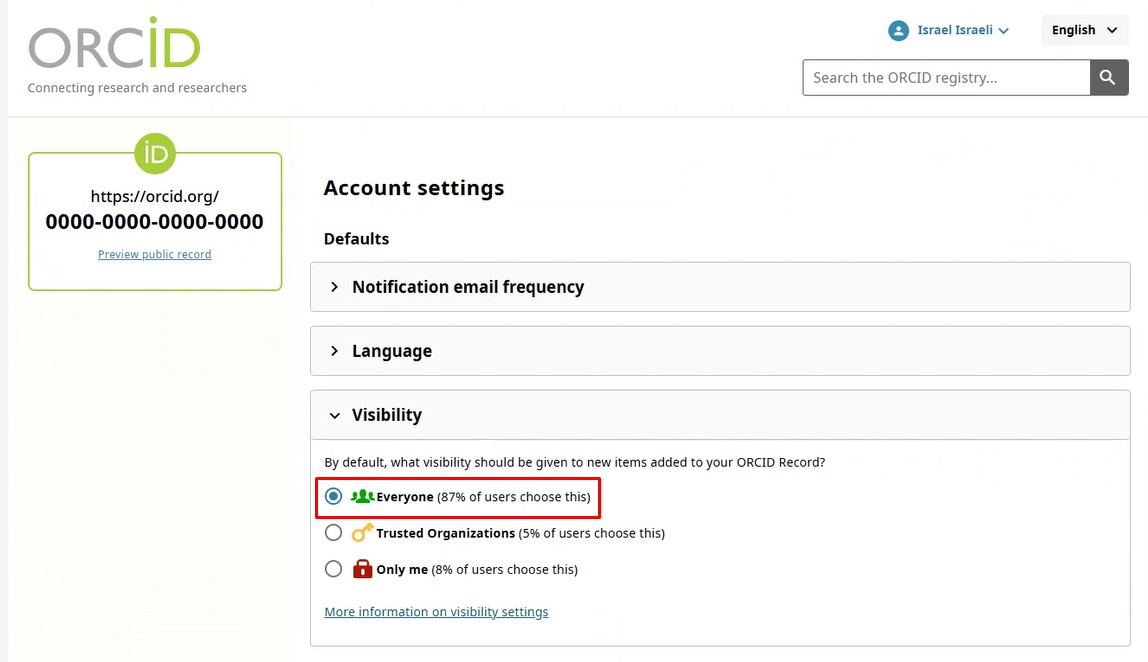Open More information on visibility settings
1148x662 pixels.
436,612
